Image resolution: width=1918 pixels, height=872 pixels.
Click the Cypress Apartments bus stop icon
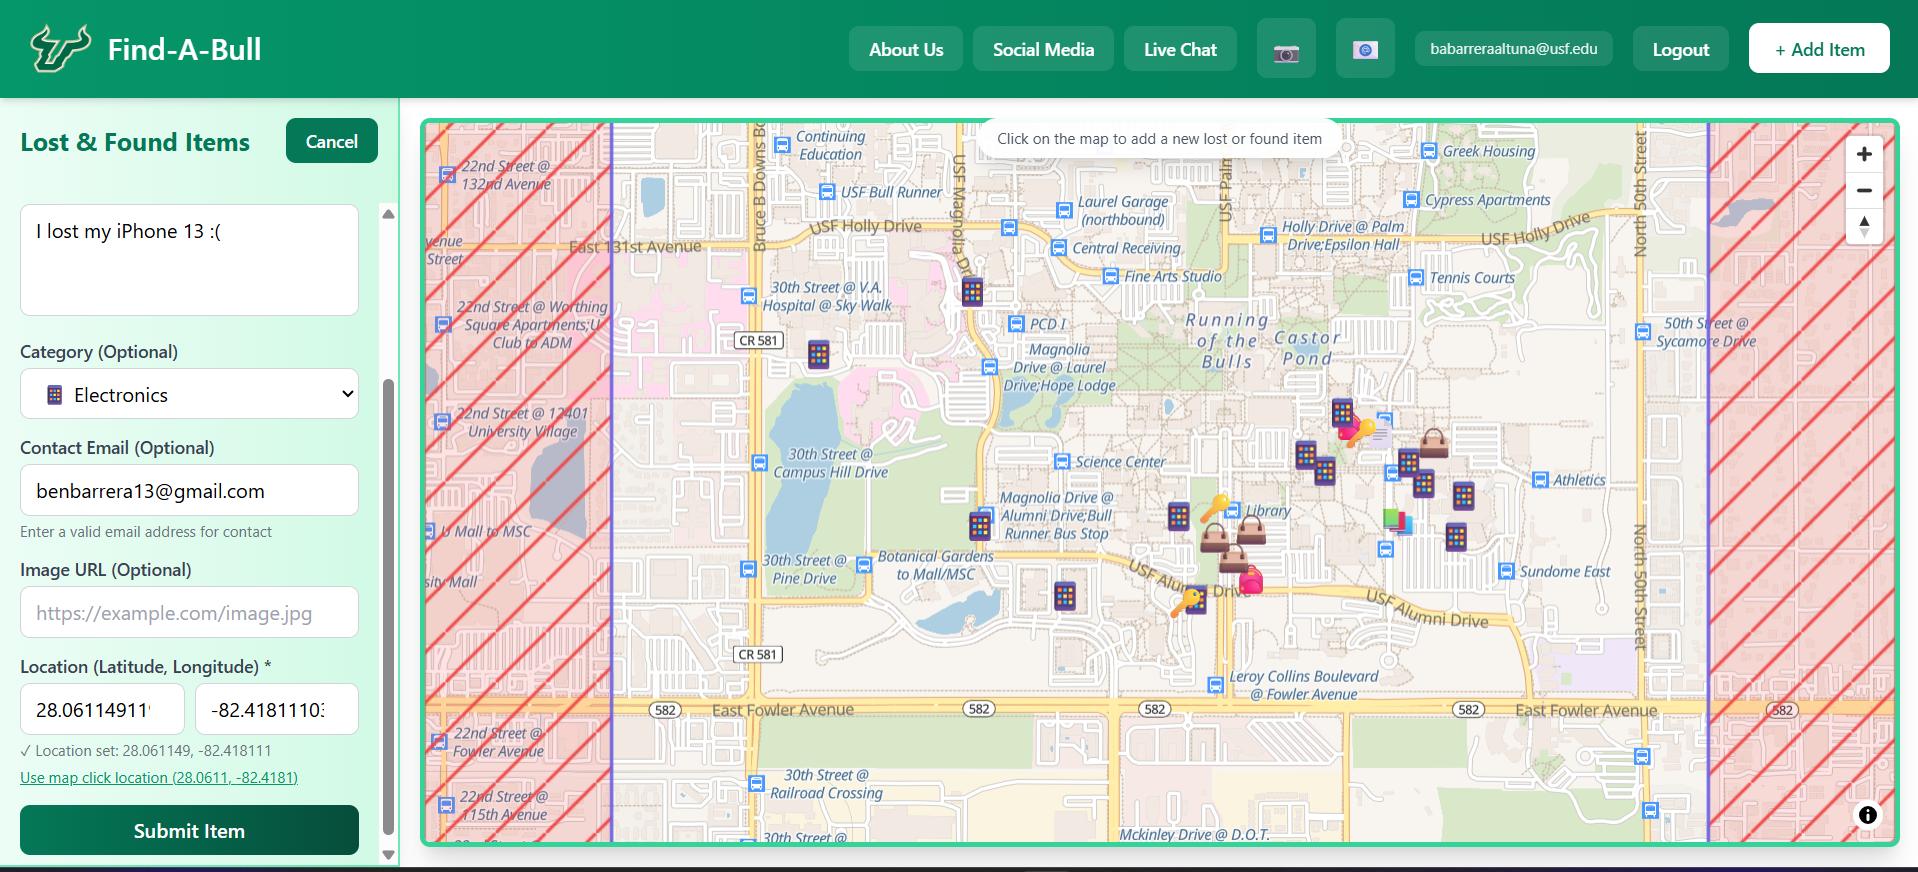point(1411,199)
